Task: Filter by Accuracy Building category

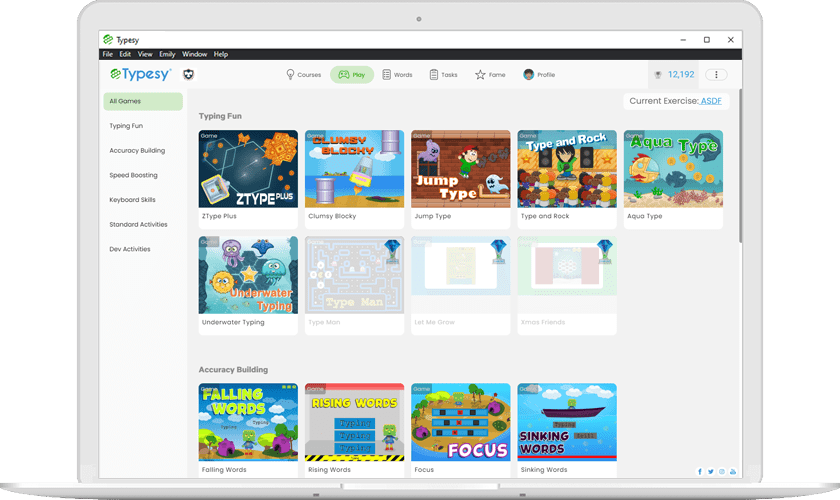Action: point(137,151)
